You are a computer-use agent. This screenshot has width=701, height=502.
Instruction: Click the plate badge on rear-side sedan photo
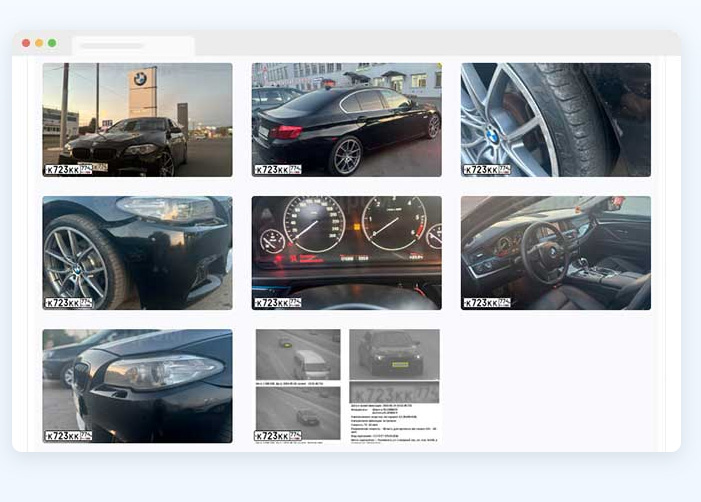pyautogui.click(x=278, y=169)
